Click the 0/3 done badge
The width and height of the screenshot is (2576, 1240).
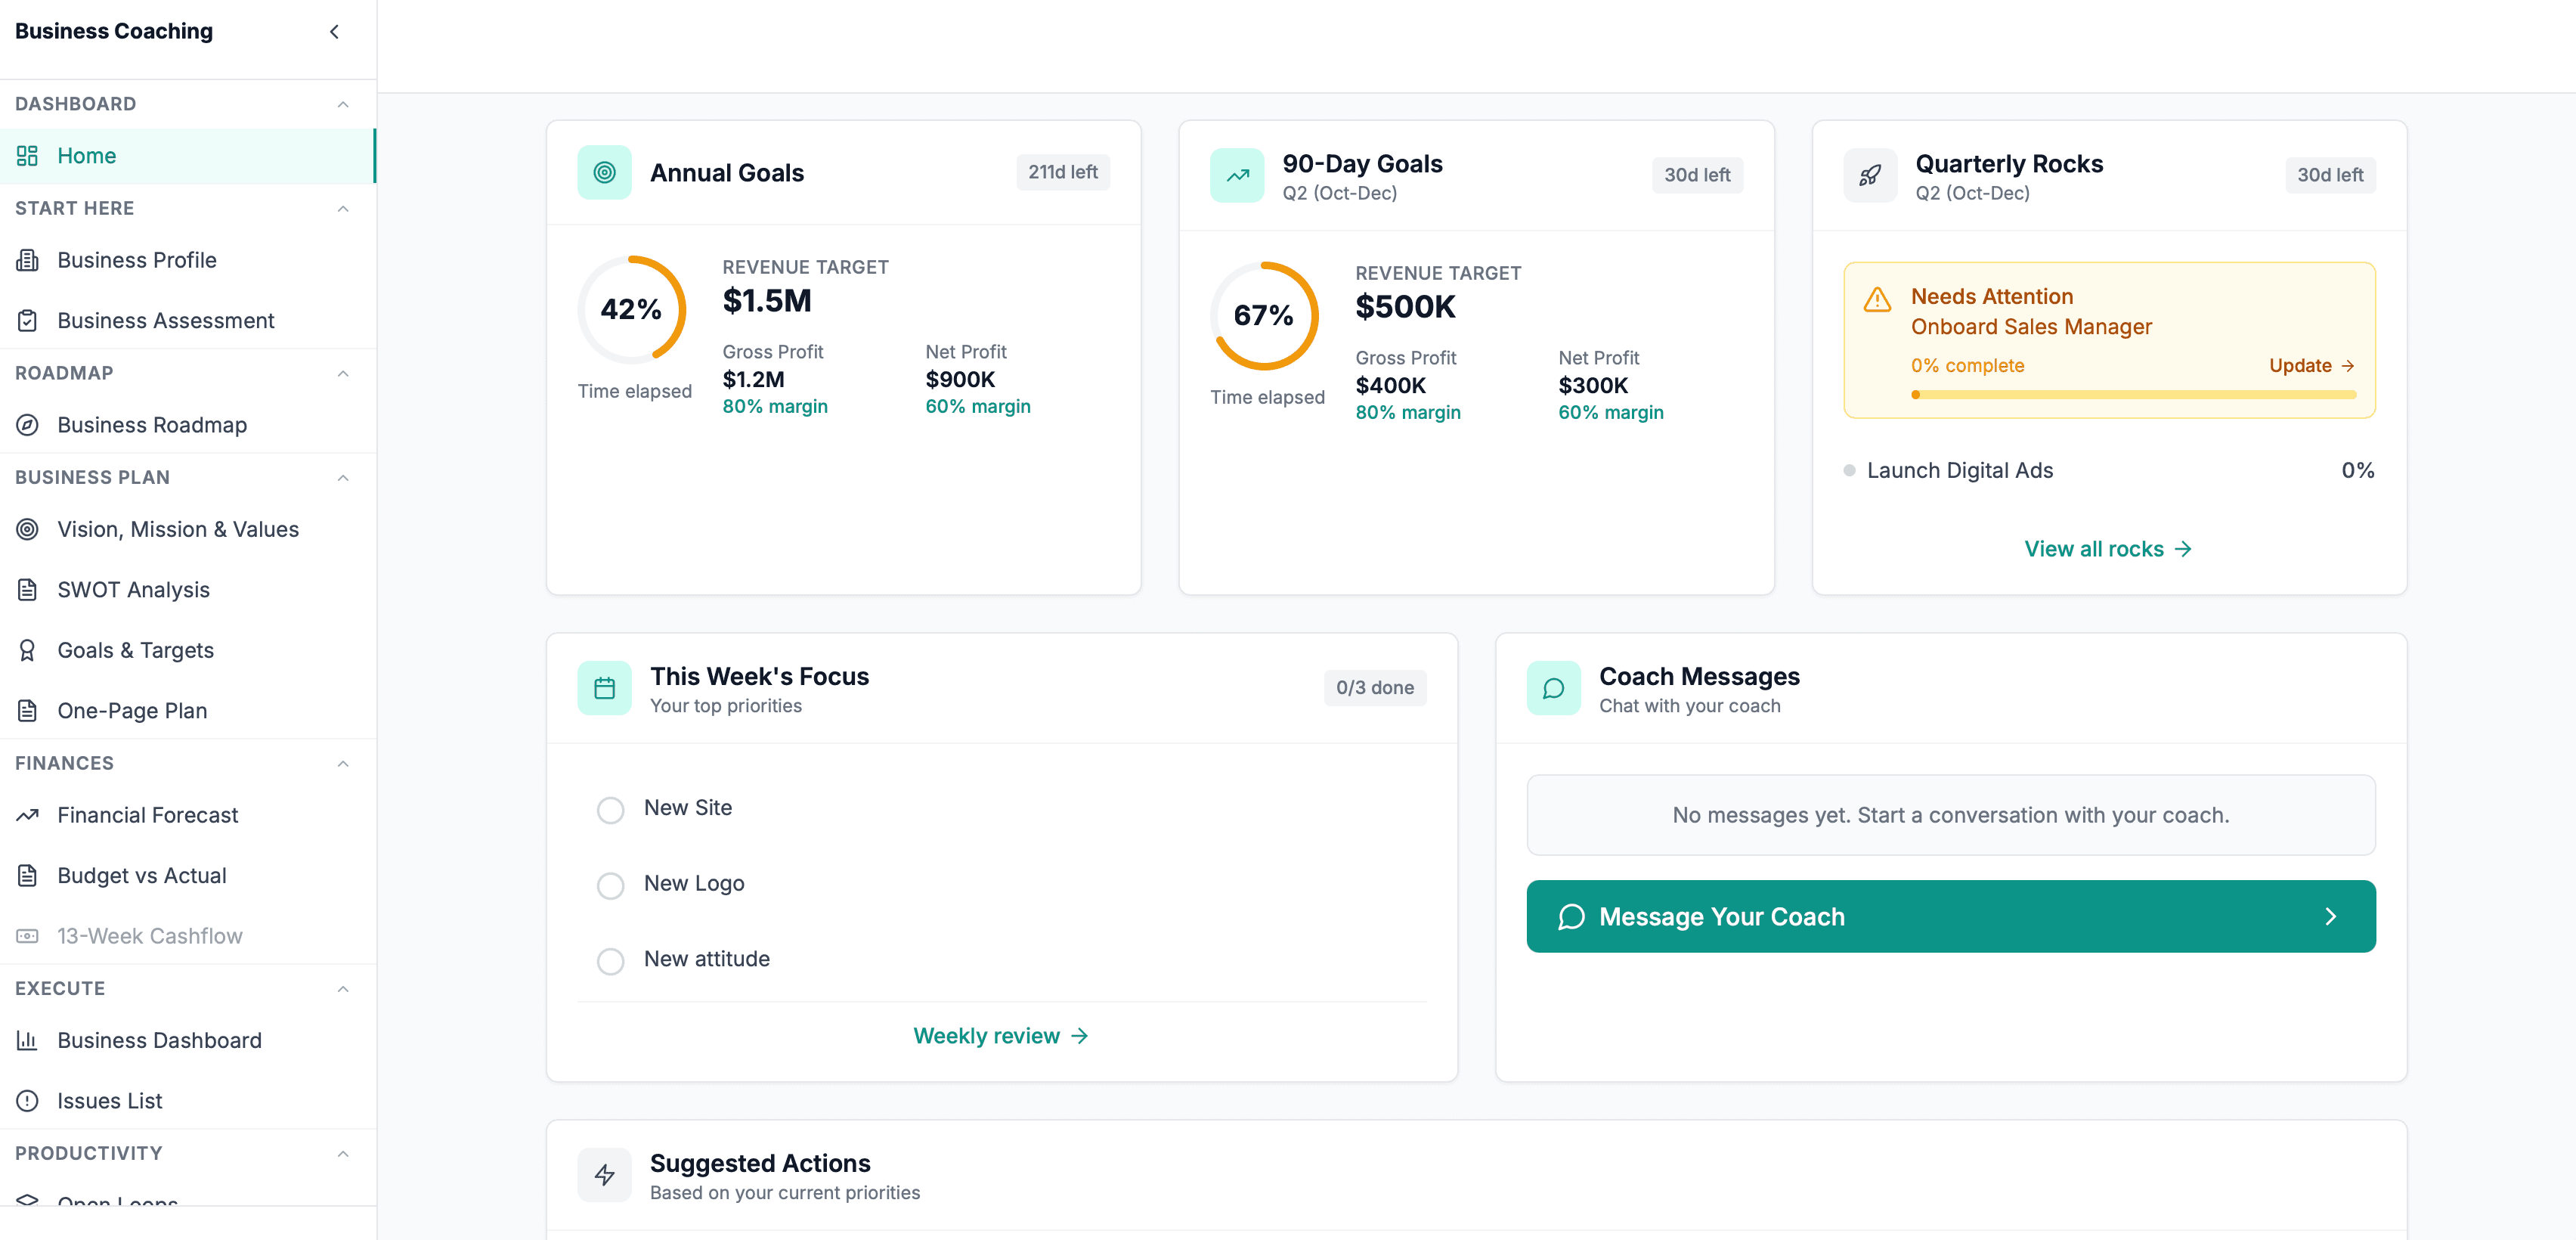click(x=1375, y=687)
